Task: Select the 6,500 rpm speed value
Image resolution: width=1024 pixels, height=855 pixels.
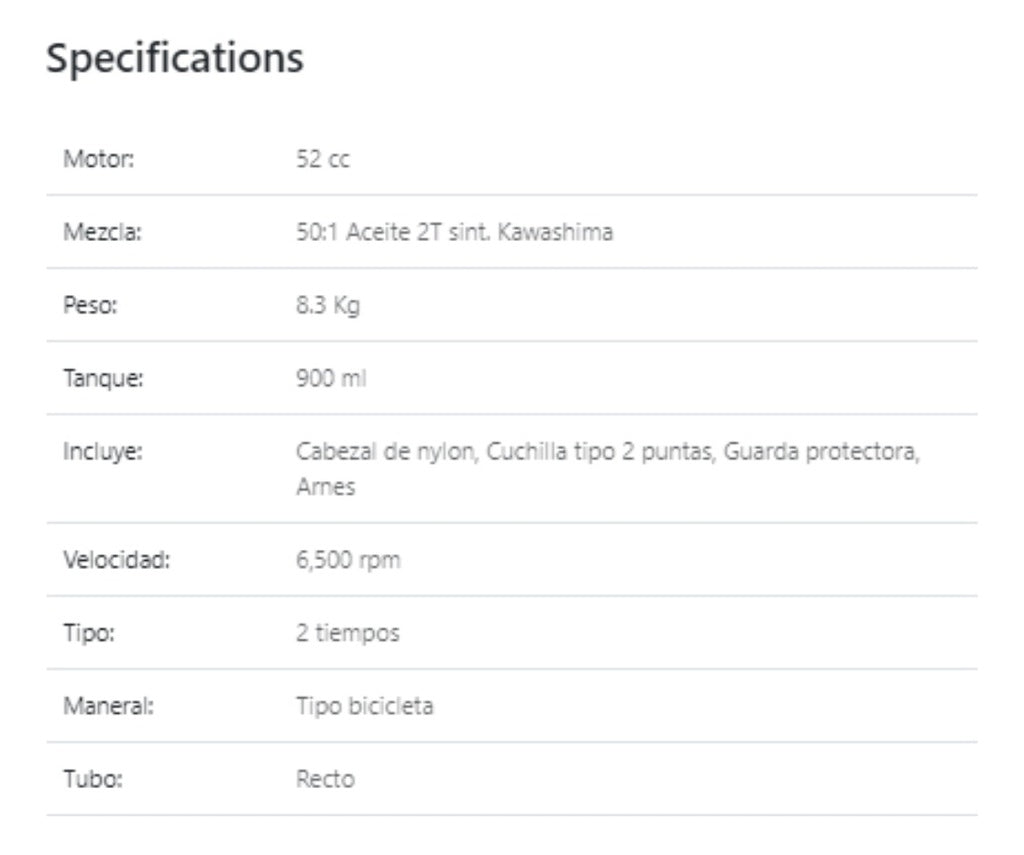Action: click(x=348, y=560)
